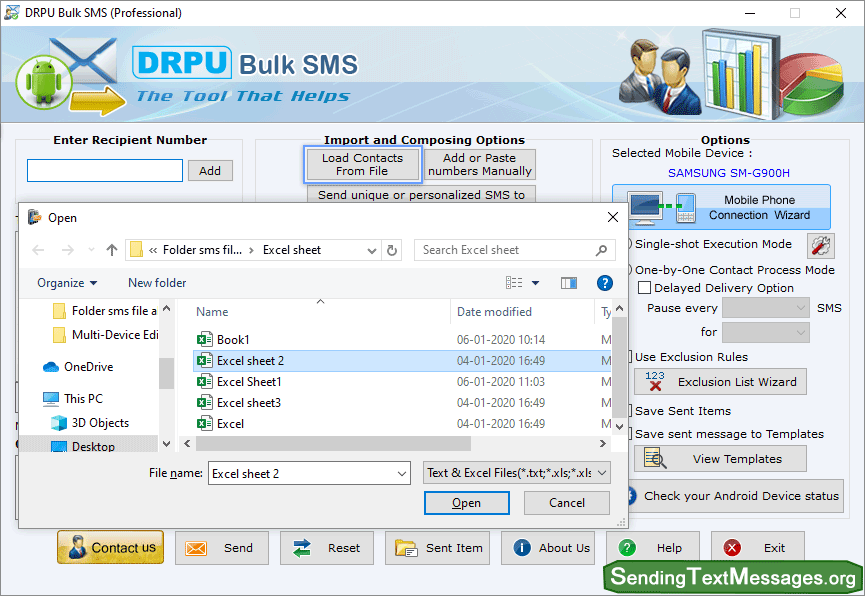Viewport: 865px width, 596px height.
Task: Click Cancel button in dialog
Action: (x=567, y=503)
